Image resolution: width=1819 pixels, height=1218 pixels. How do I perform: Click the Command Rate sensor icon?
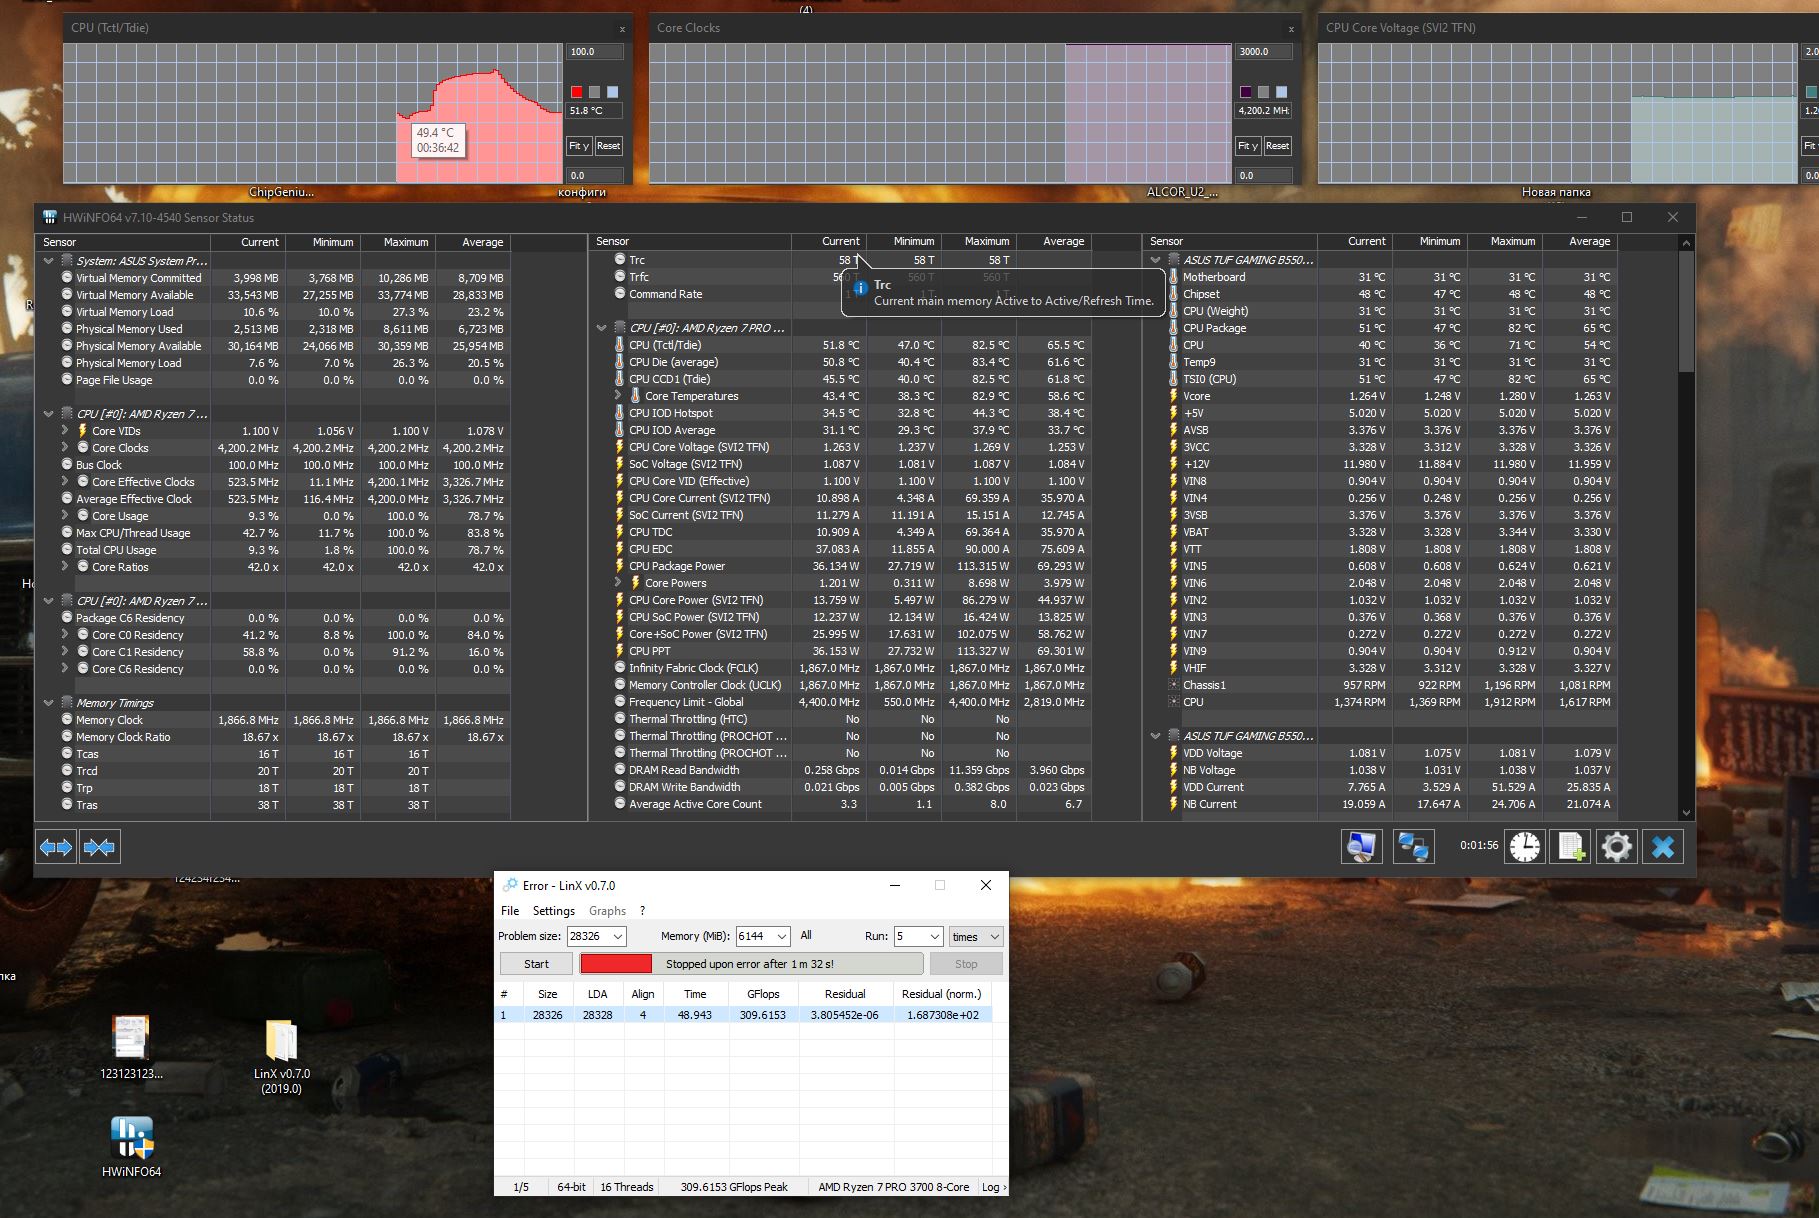click(620, 294)
